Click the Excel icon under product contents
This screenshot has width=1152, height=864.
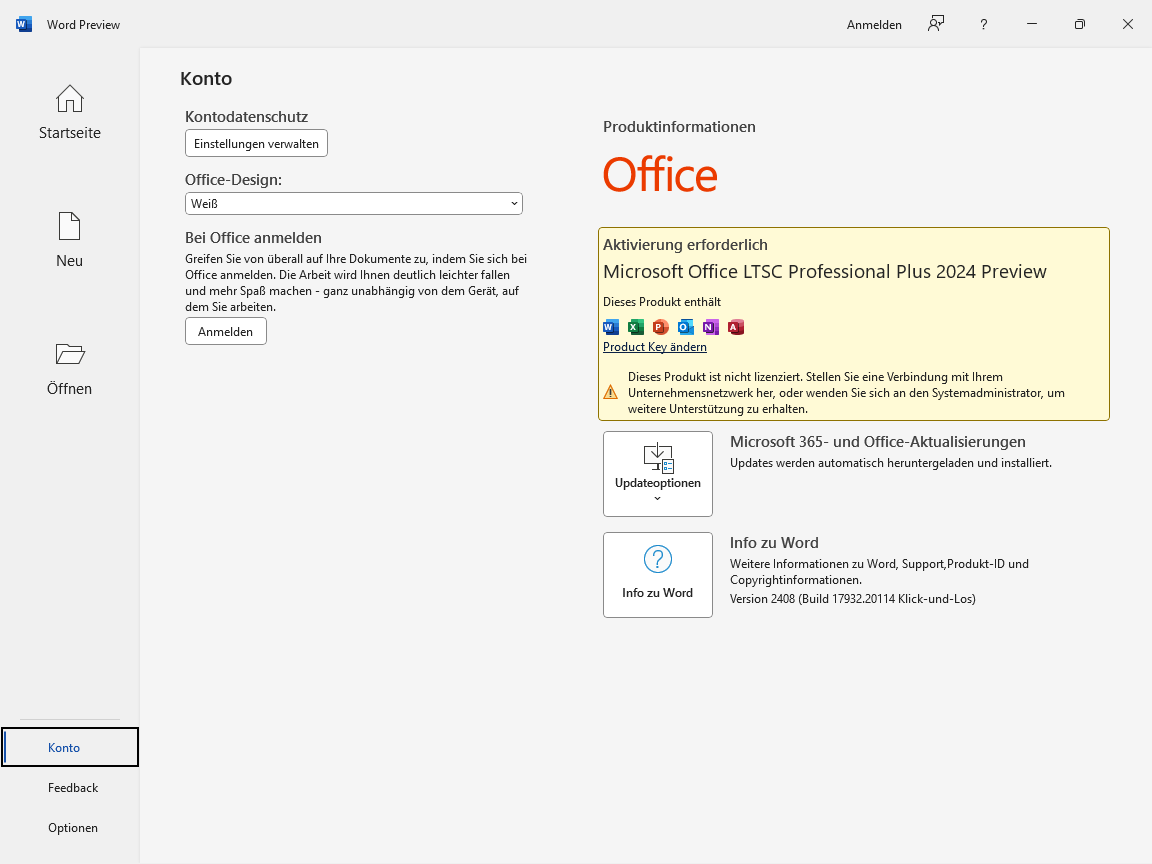(x=636, y=327)
